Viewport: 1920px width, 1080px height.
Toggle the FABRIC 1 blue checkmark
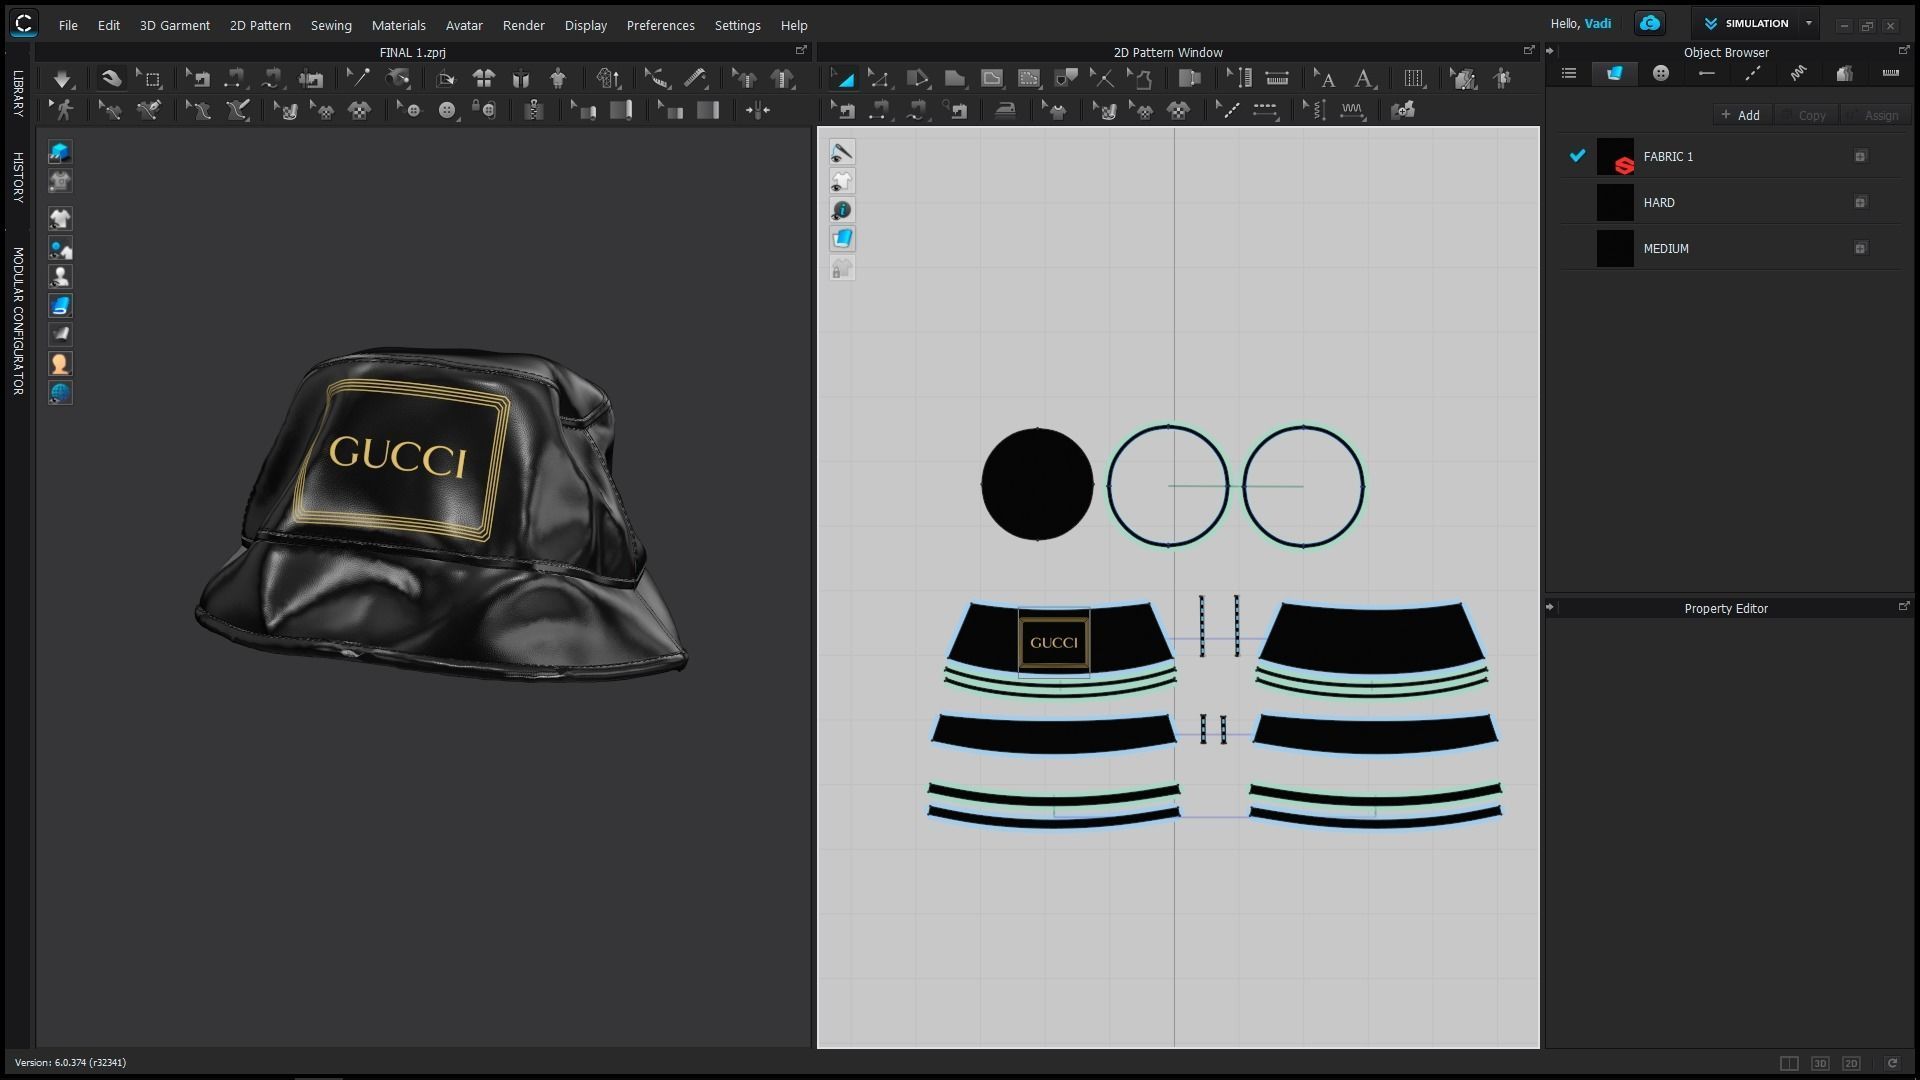coord(1577,156)
